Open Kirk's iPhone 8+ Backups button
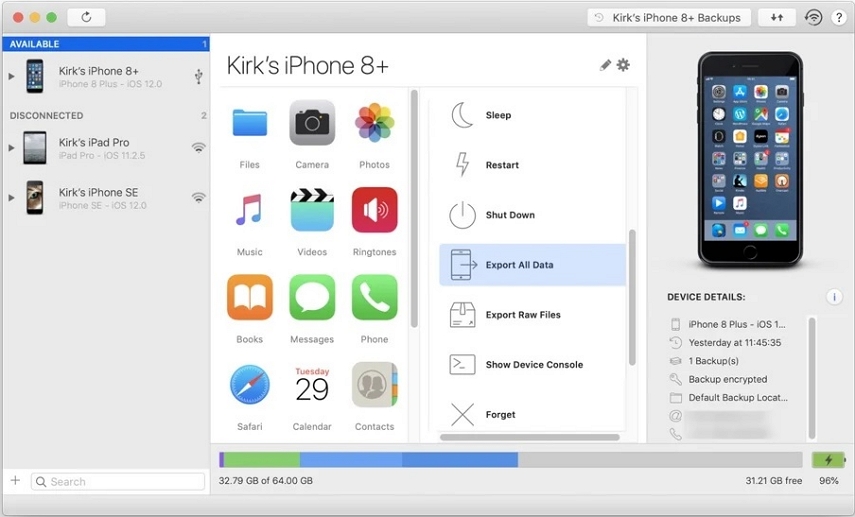This screenshot has width=855, height=517. coord(669,17)
